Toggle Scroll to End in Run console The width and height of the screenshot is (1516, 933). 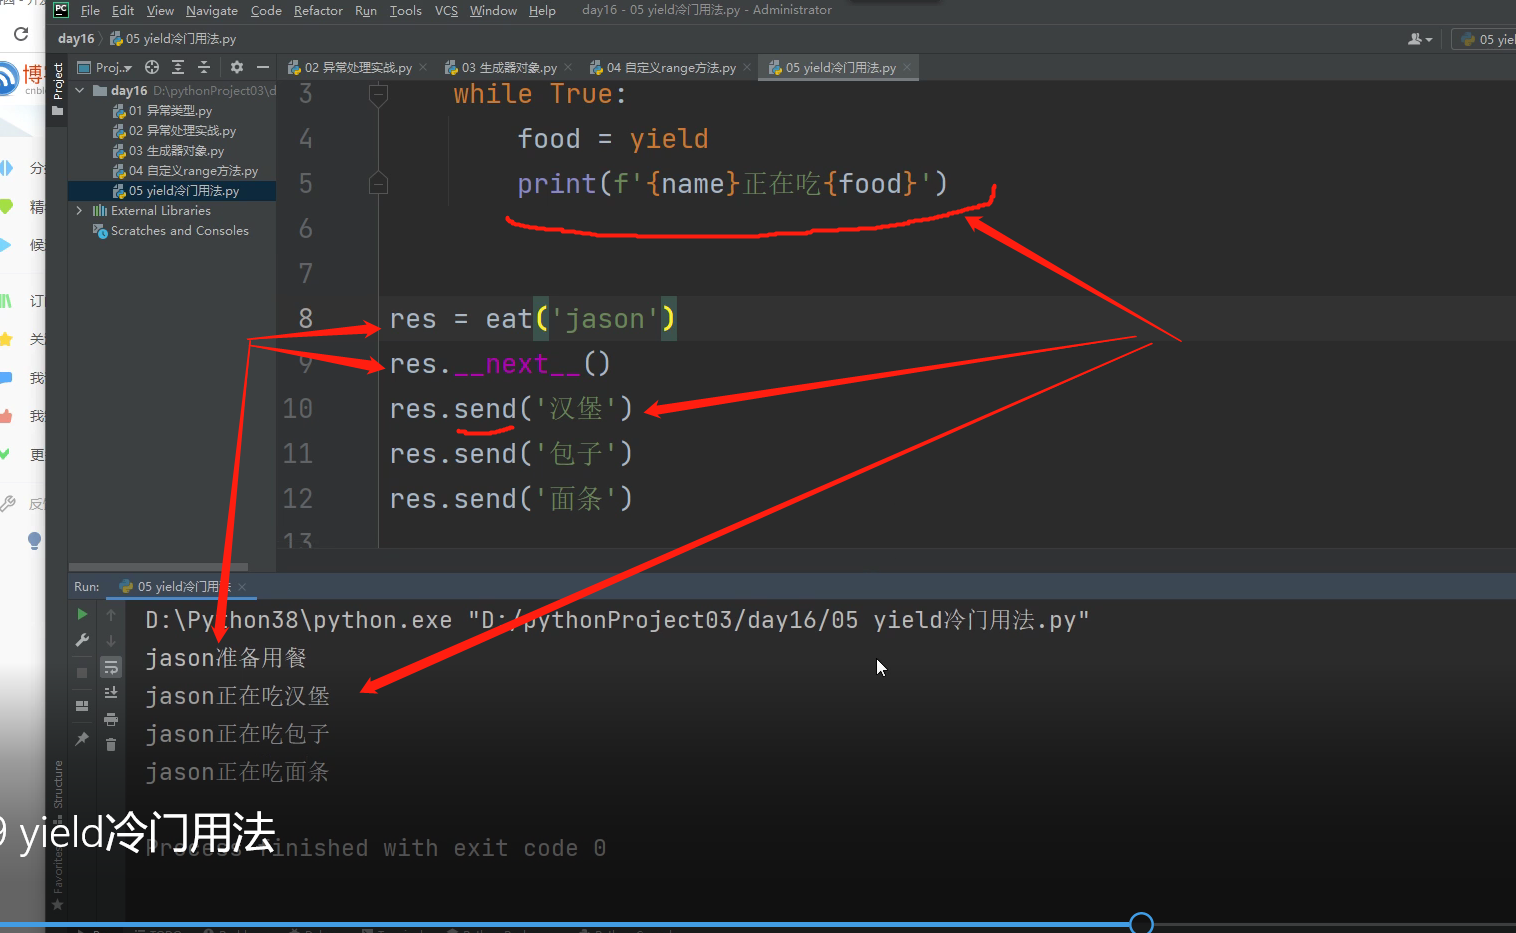pyautogui.click(x=111, y=693)
